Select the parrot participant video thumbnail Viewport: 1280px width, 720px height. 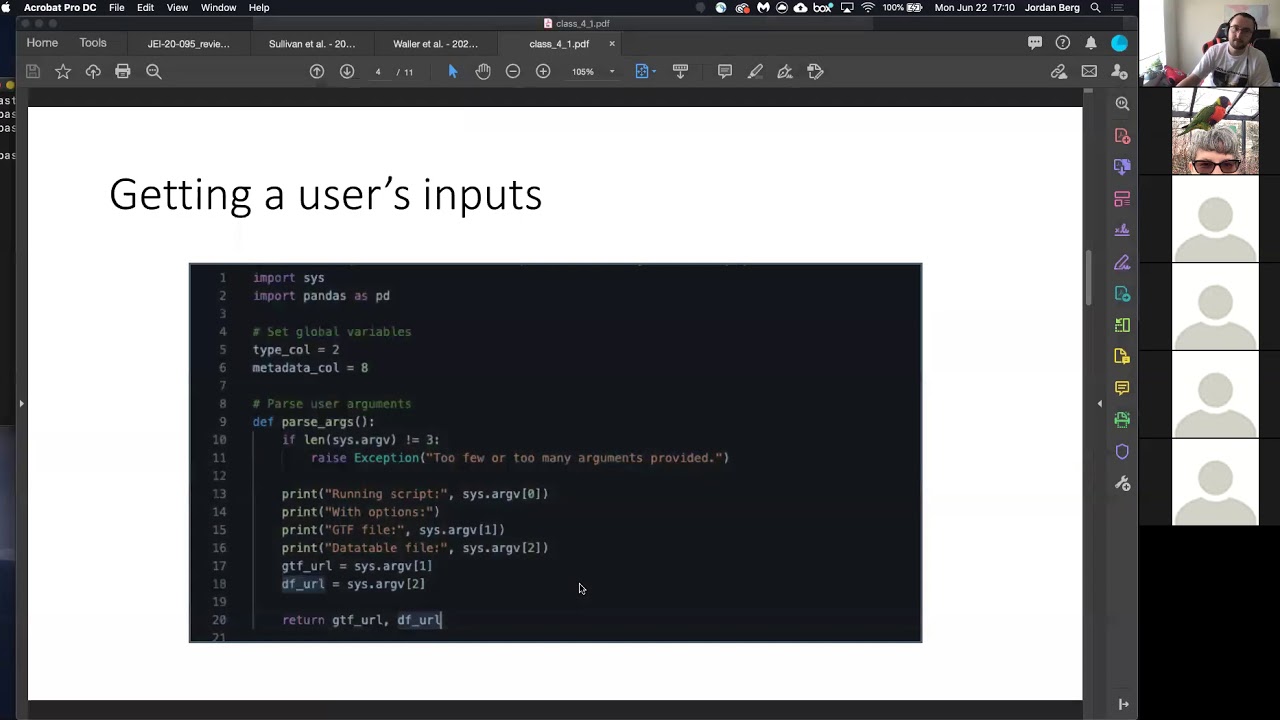[1215, 131]
